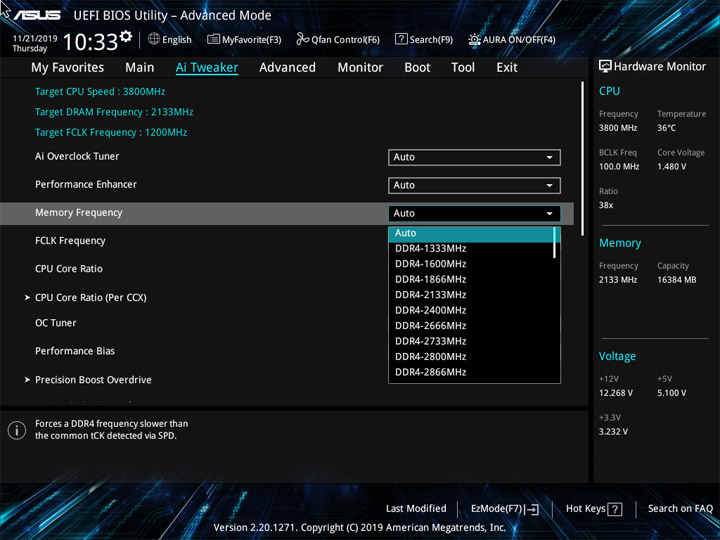This screenshot has width=720, height=540.
Task: Open the Tool tab
Action: point(463,68)
